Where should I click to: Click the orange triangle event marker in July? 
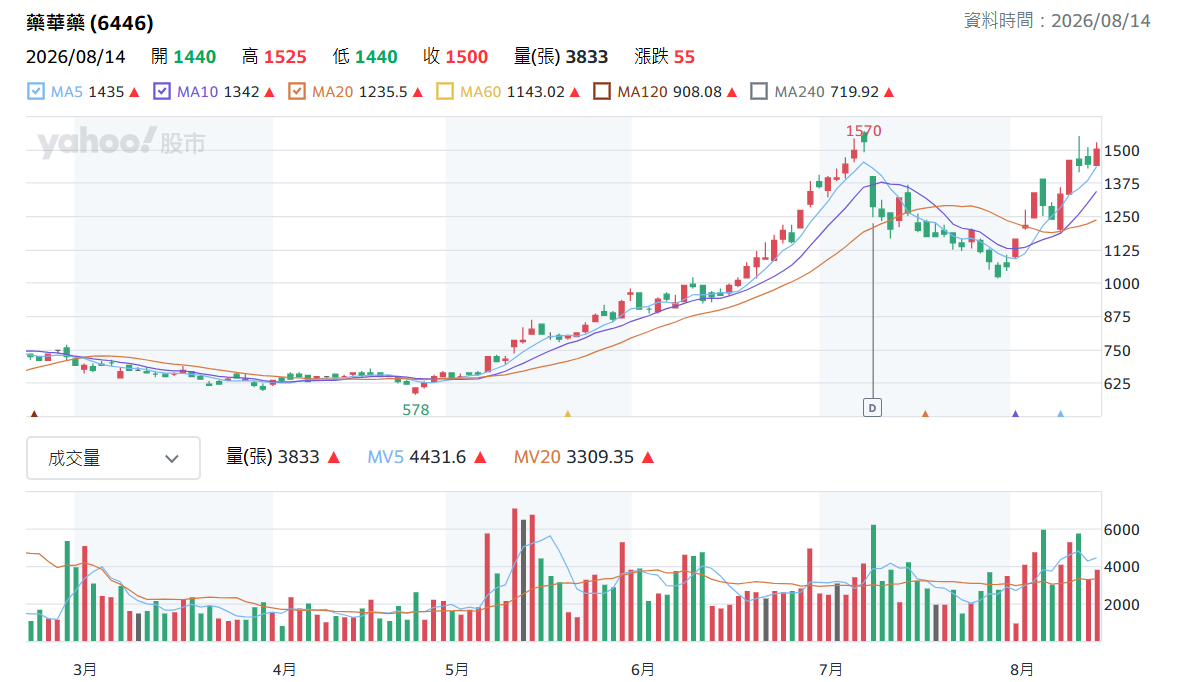click(x=925, y=414)
